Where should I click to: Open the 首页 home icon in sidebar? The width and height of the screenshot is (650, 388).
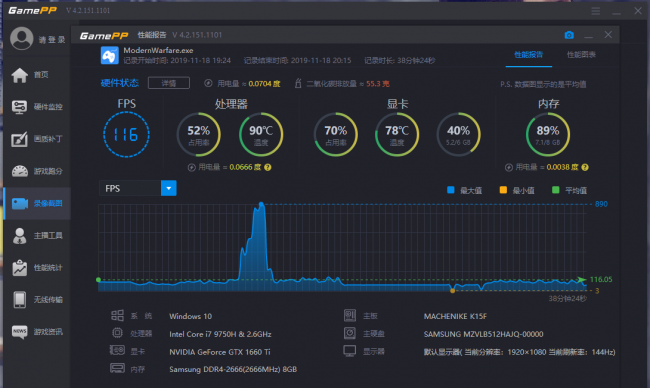pos(19,75)
